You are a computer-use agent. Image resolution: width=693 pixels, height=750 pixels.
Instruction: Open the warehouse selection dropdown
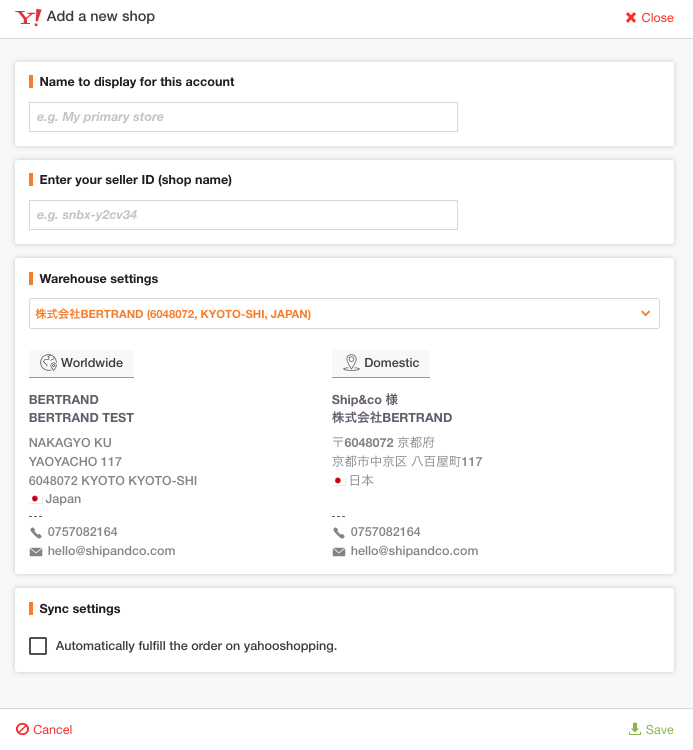coord(344,314)
